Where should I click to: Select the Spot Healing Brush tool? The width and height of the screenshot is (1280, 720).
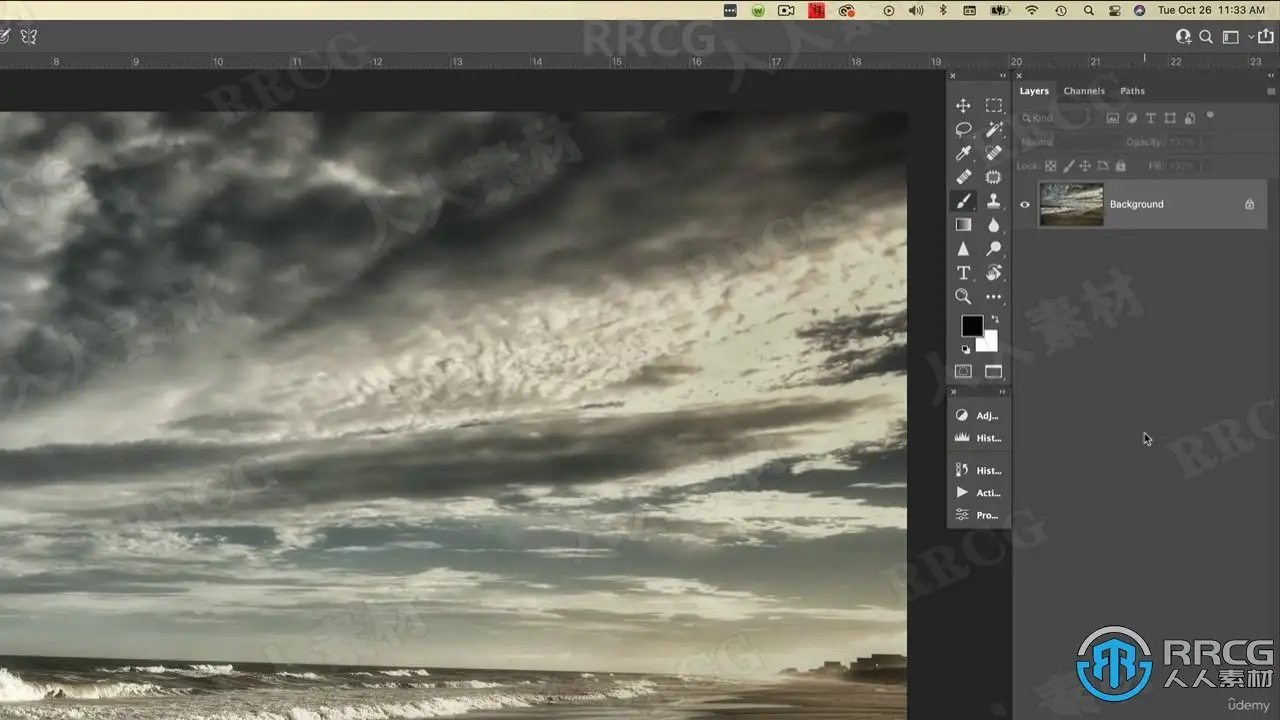(993, 153)
